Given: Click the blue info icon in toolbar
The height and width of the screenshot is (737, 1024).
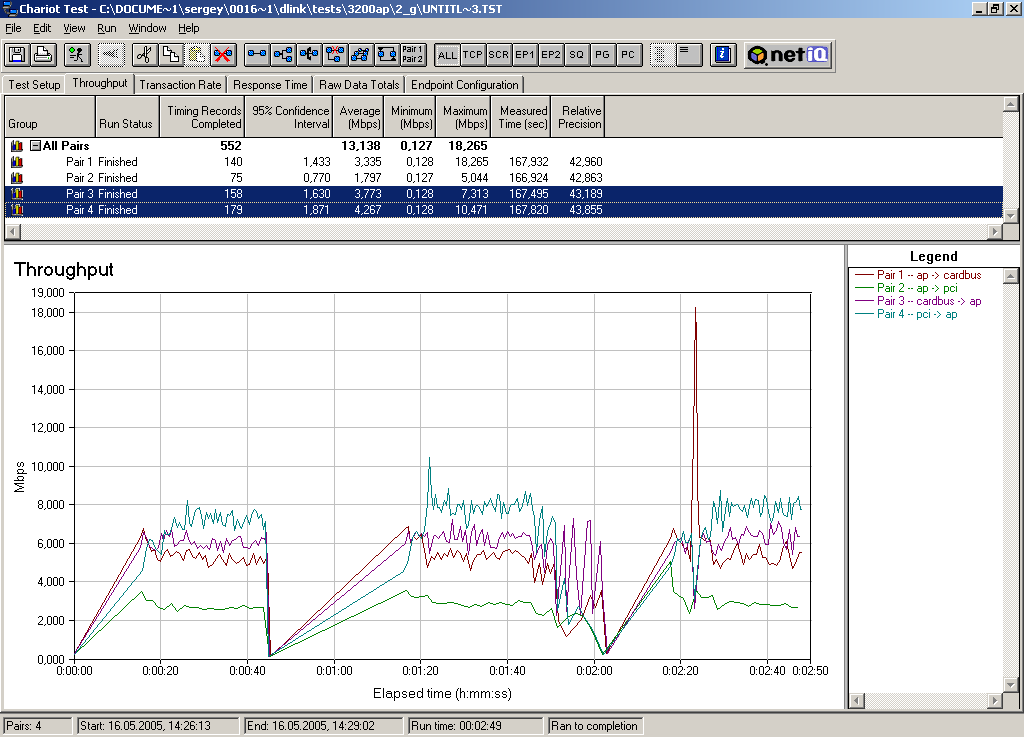Looking at the screenshot, I should pos(724,55).
